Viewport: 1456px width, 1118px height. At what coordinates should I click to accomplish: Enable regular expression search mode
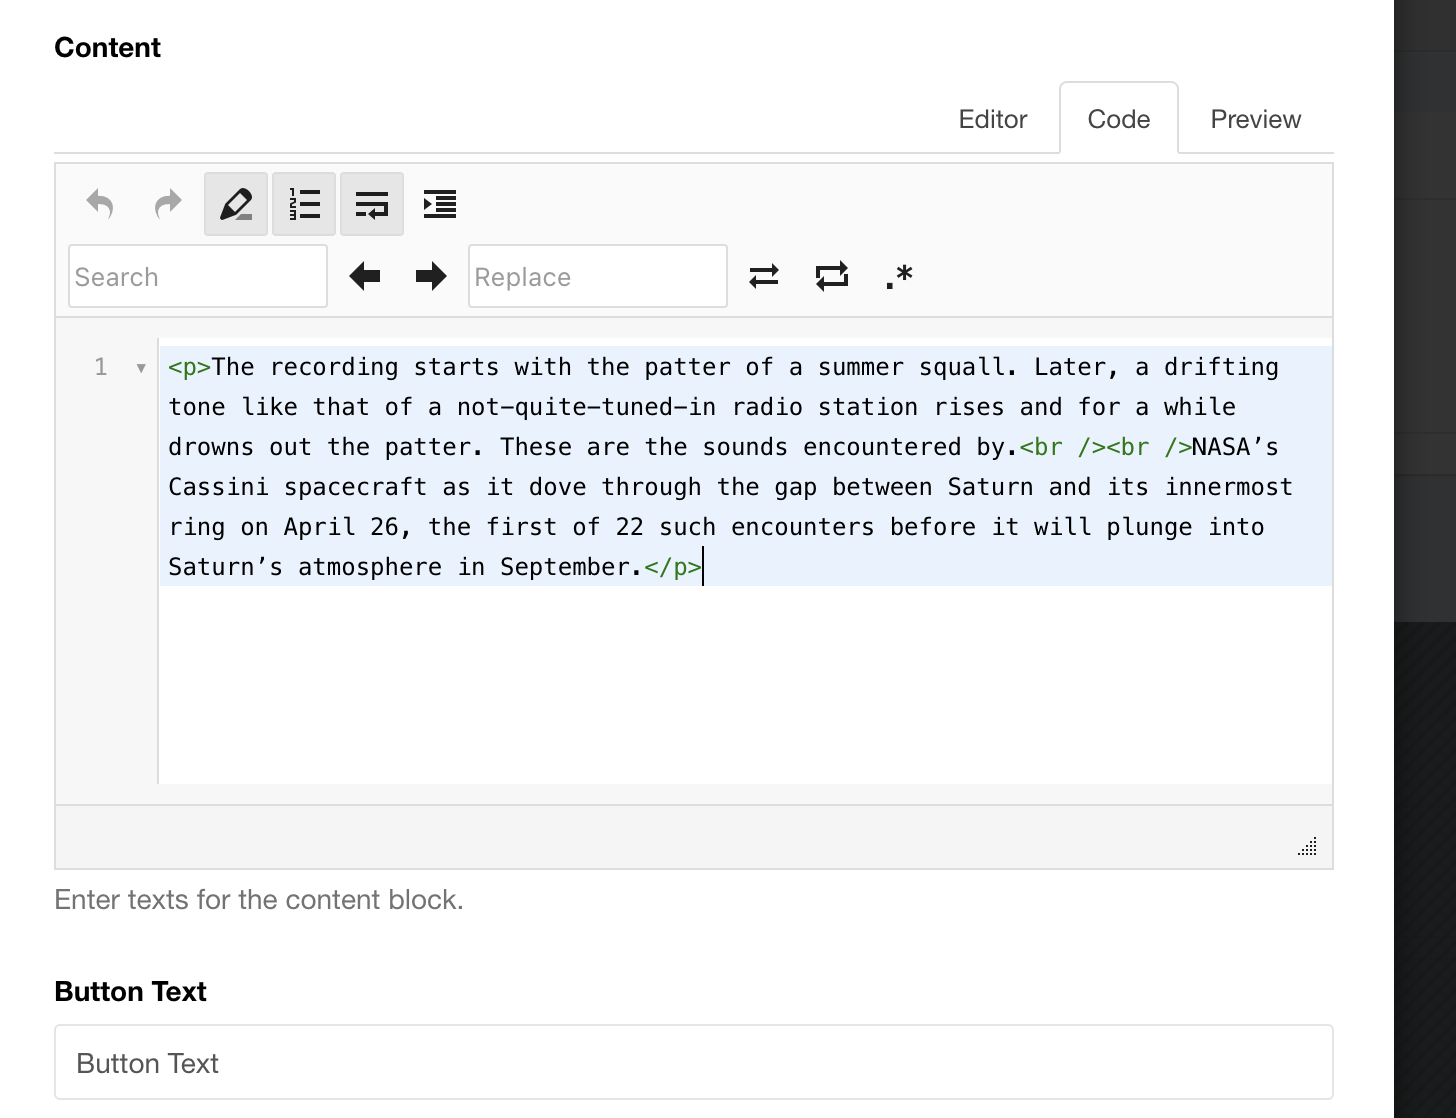tap(899, 276)
